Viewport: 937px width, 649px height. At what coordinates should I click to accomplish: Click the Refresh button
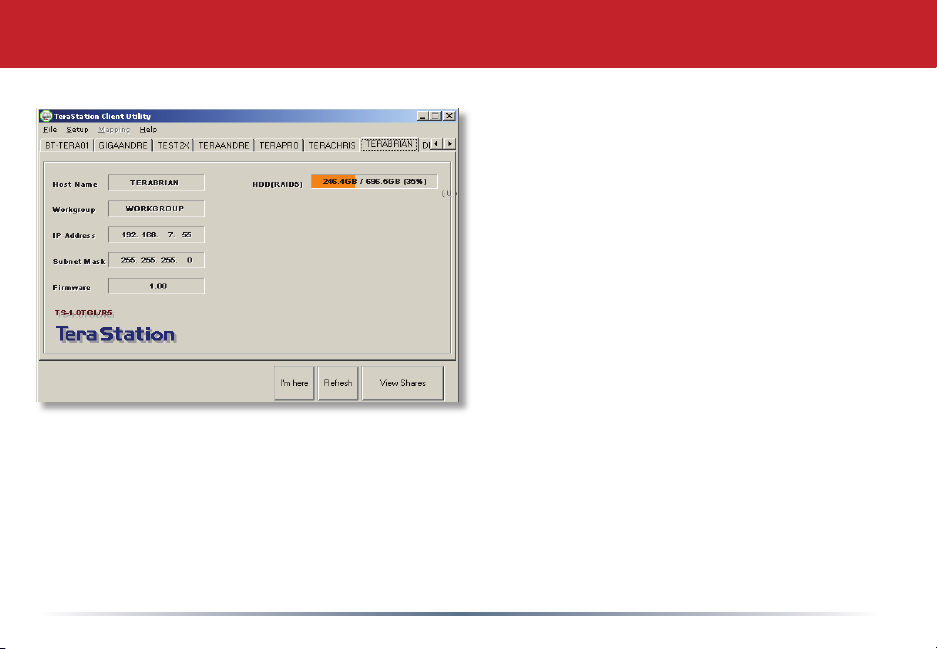[x=338, y=383]
